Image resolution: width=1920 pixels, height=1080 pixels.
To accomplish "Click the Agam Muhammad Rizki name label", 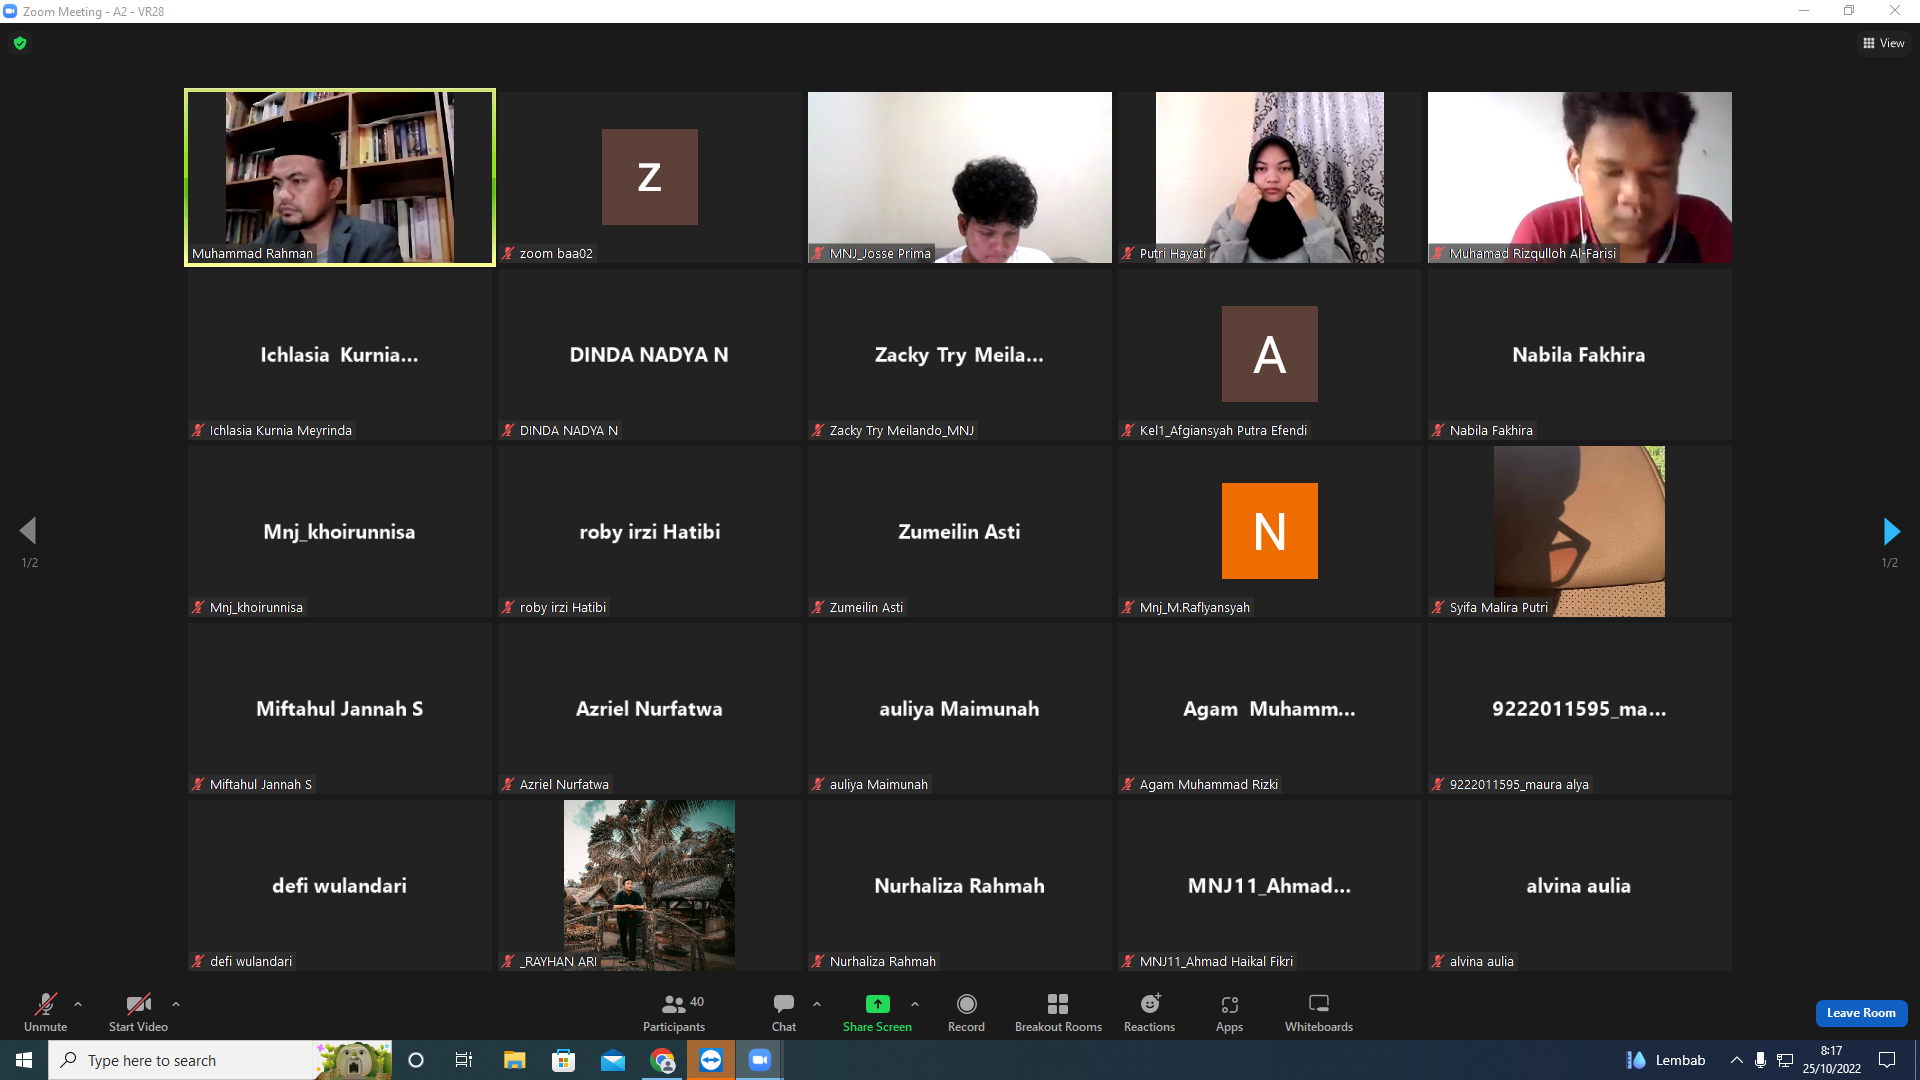I will click(x=1209, y=785).
